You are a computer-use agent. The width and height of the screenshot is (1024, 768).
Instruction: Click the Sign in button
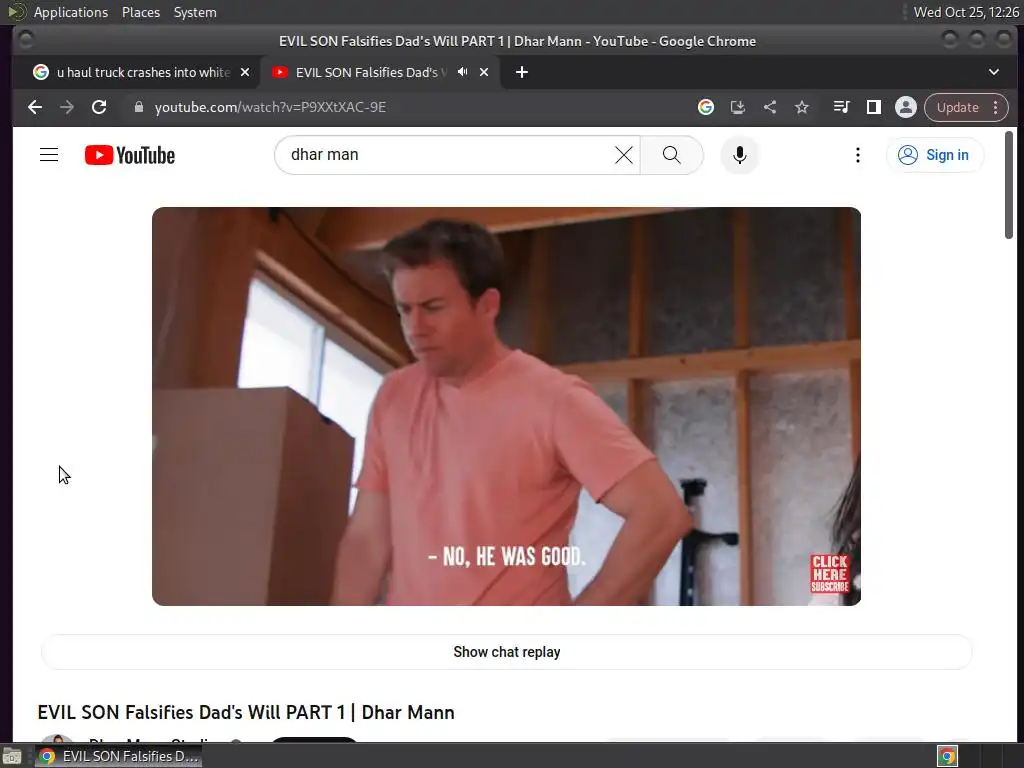point(935,155)
